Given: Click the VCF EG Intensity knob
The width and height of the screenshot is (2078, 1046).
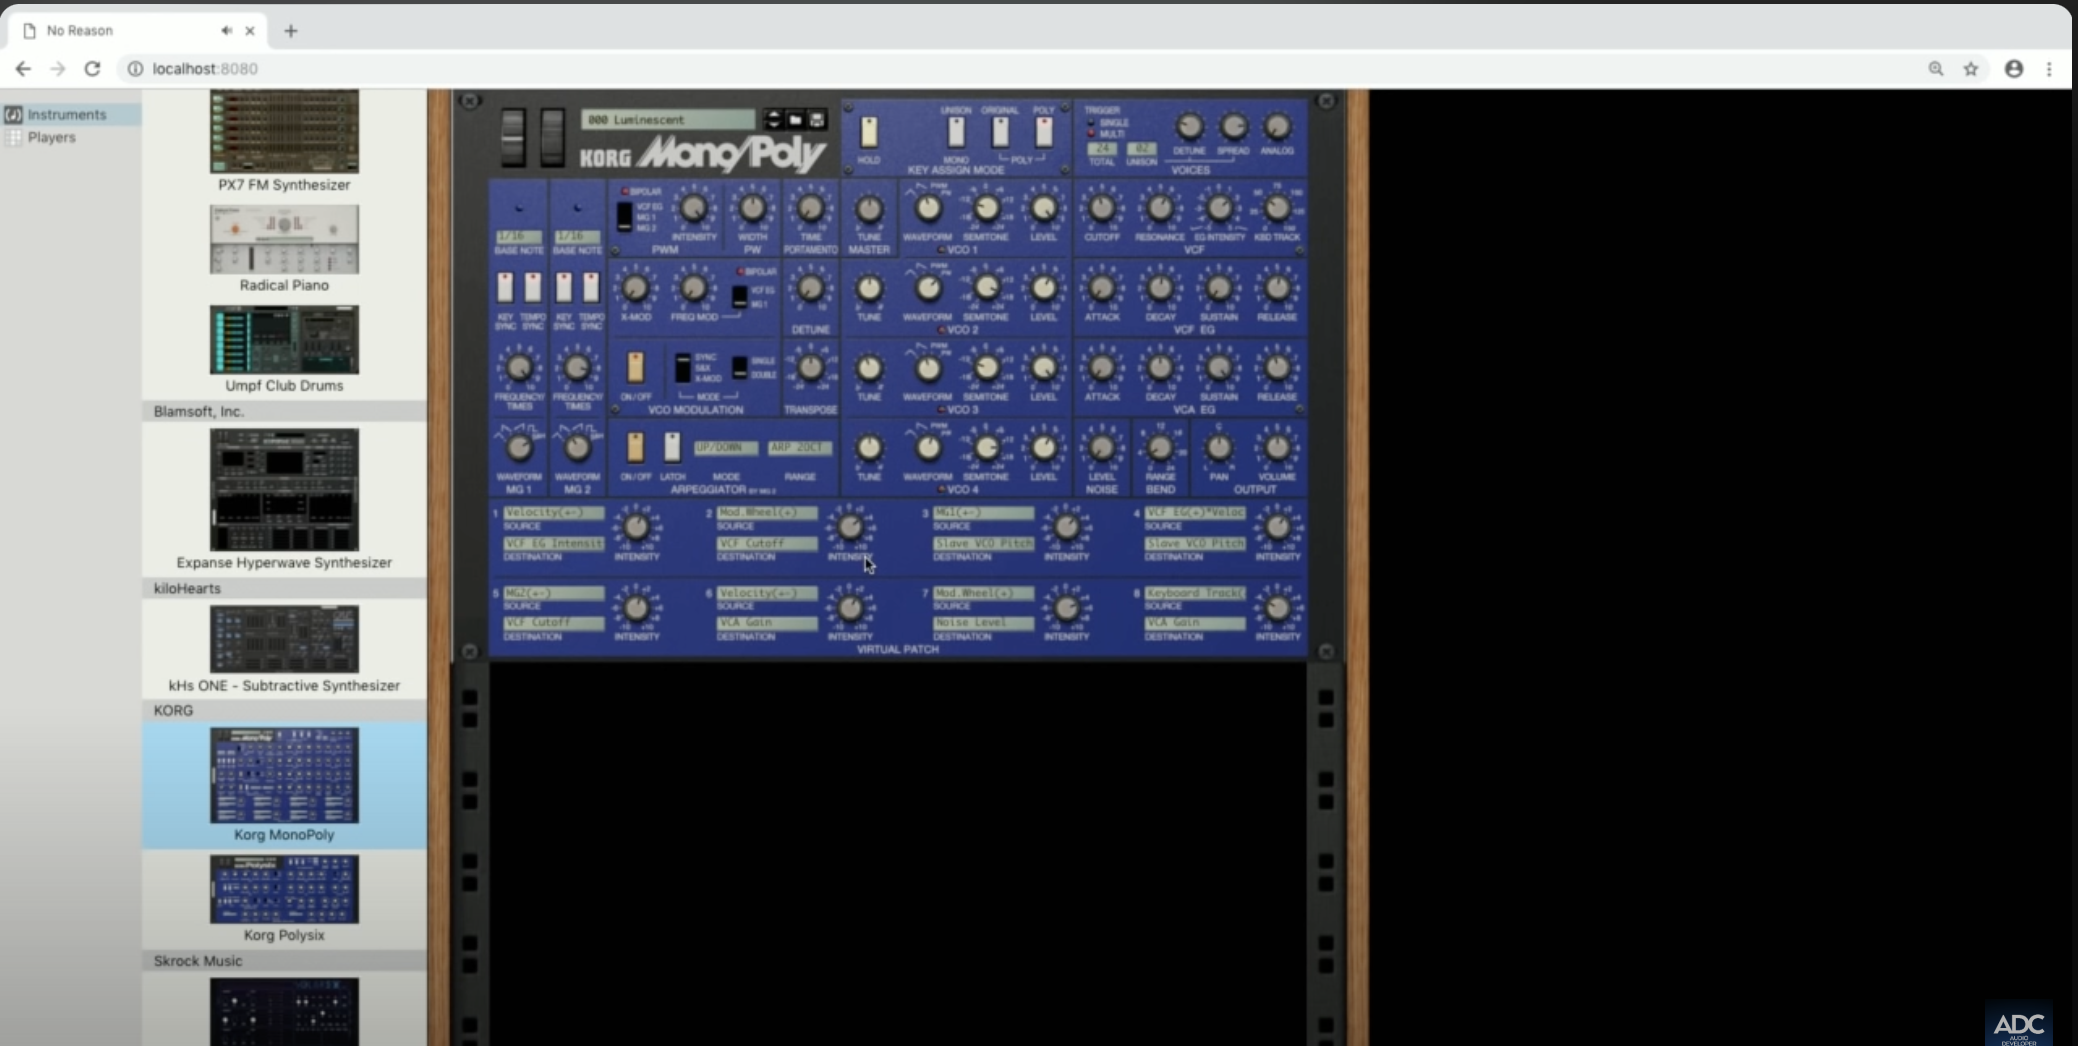Looking at the screenshot, I should point(1219,208).
